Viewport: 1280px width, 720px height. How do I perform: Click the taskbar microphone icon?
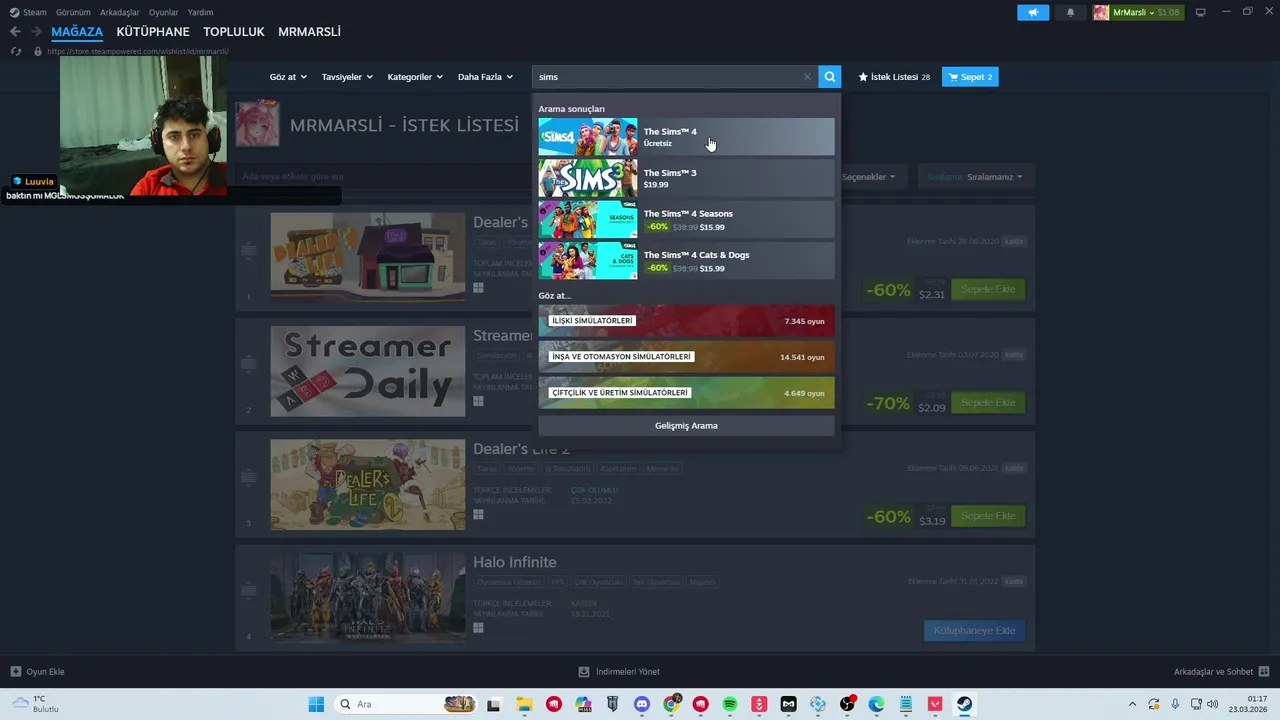pos(1175,704)
